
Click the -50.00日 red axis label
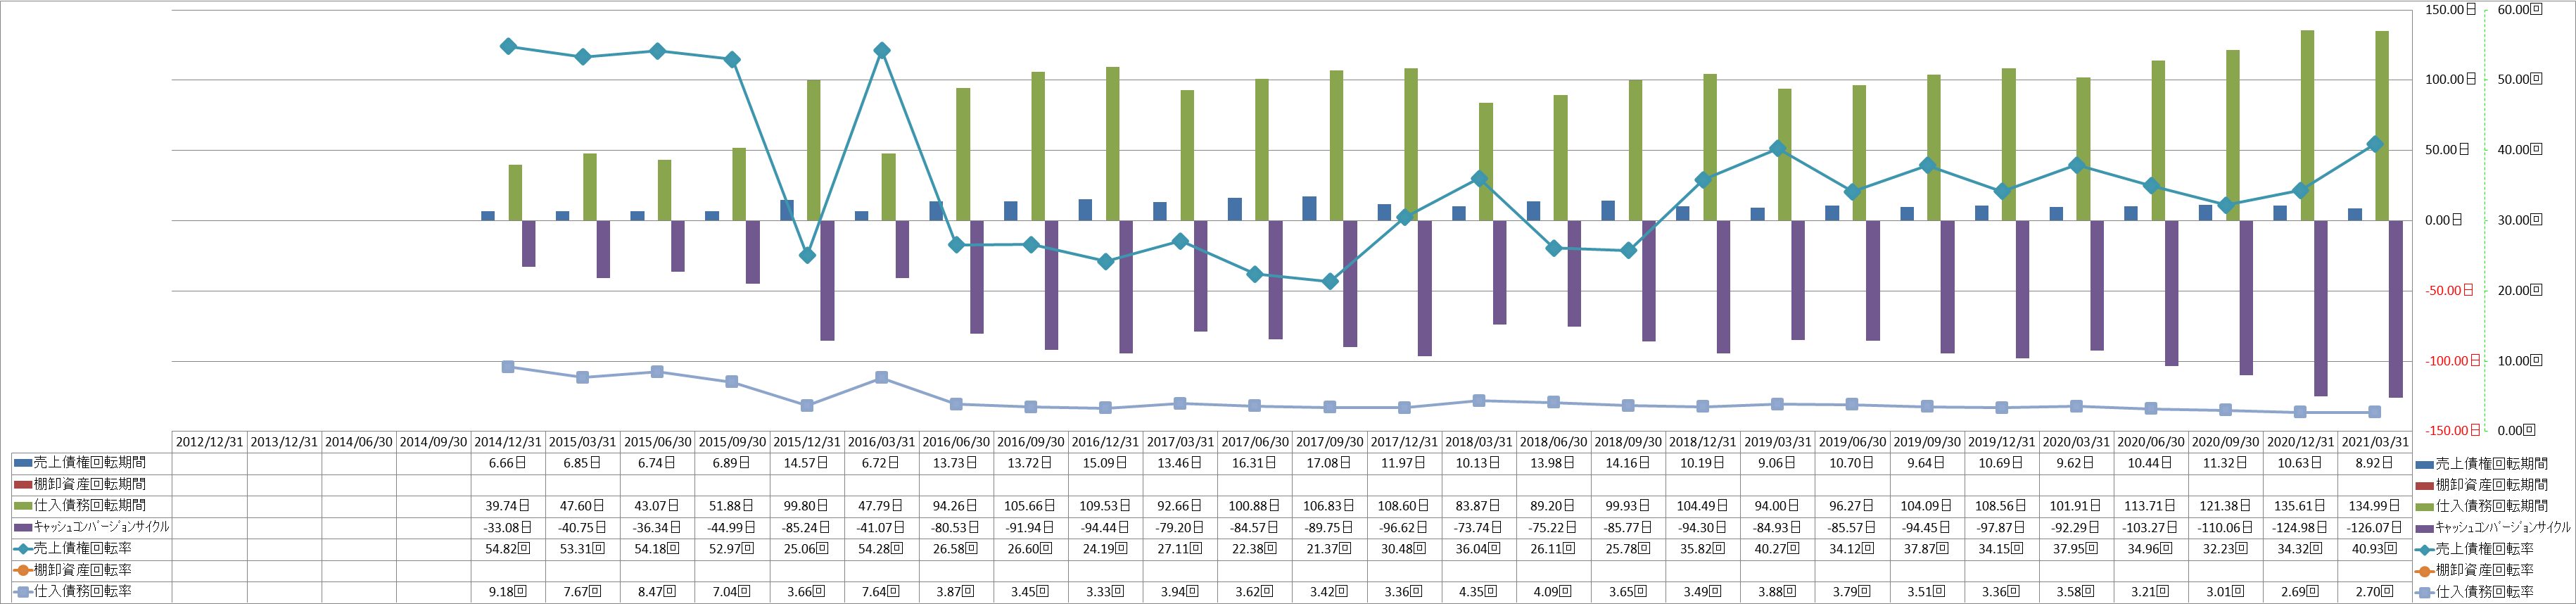[x=2450, y=291]
